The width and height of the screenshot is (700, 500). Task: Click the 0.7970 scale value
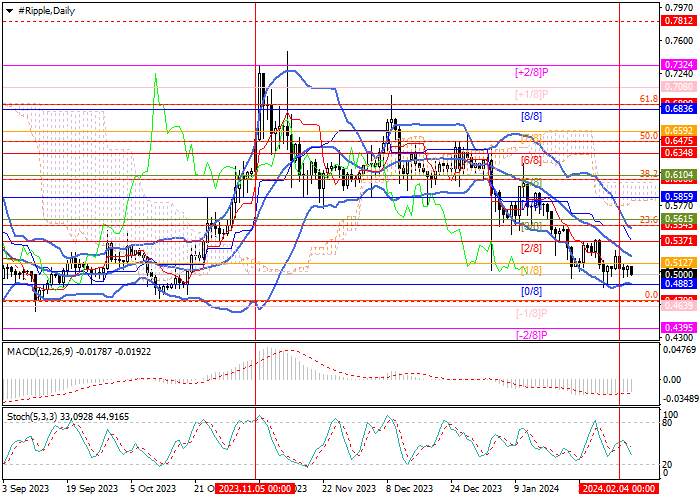679,8
